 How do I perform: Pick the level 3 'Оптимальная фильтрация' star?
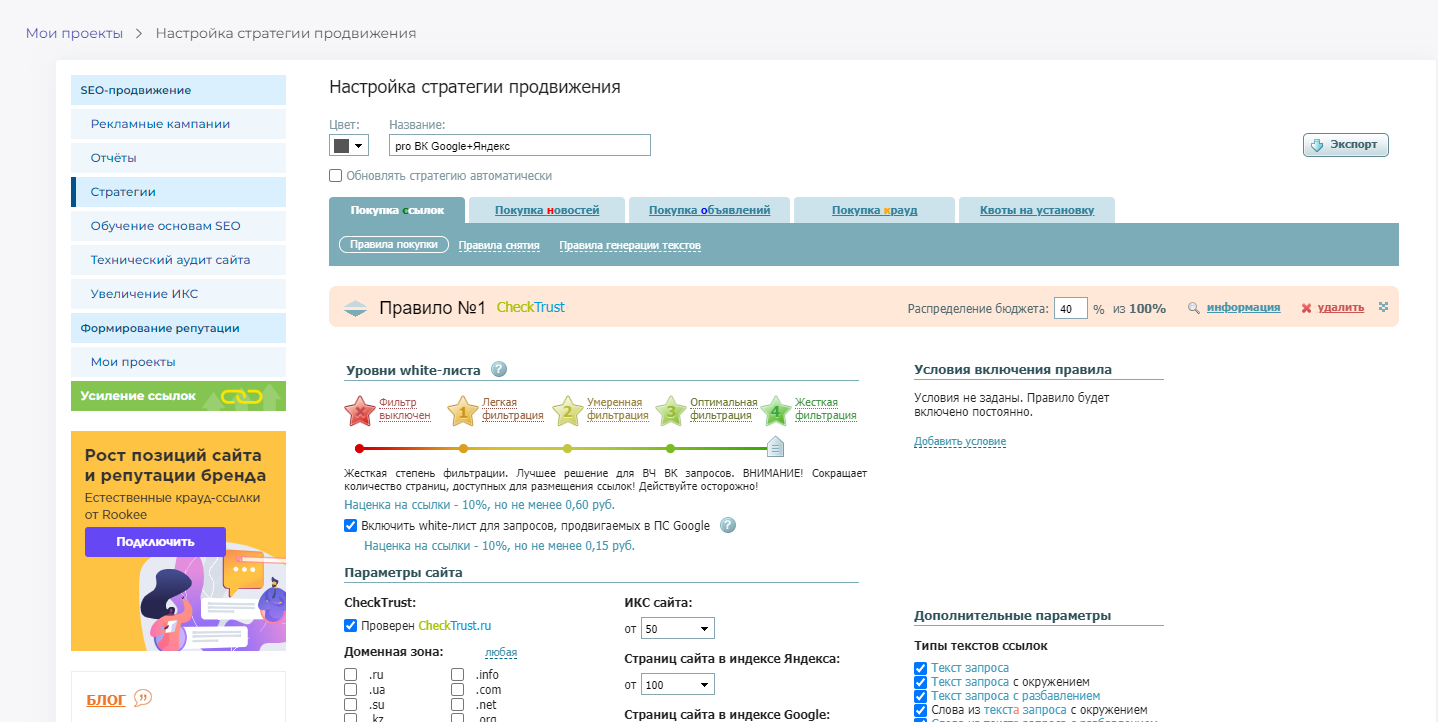coord(671,410)
